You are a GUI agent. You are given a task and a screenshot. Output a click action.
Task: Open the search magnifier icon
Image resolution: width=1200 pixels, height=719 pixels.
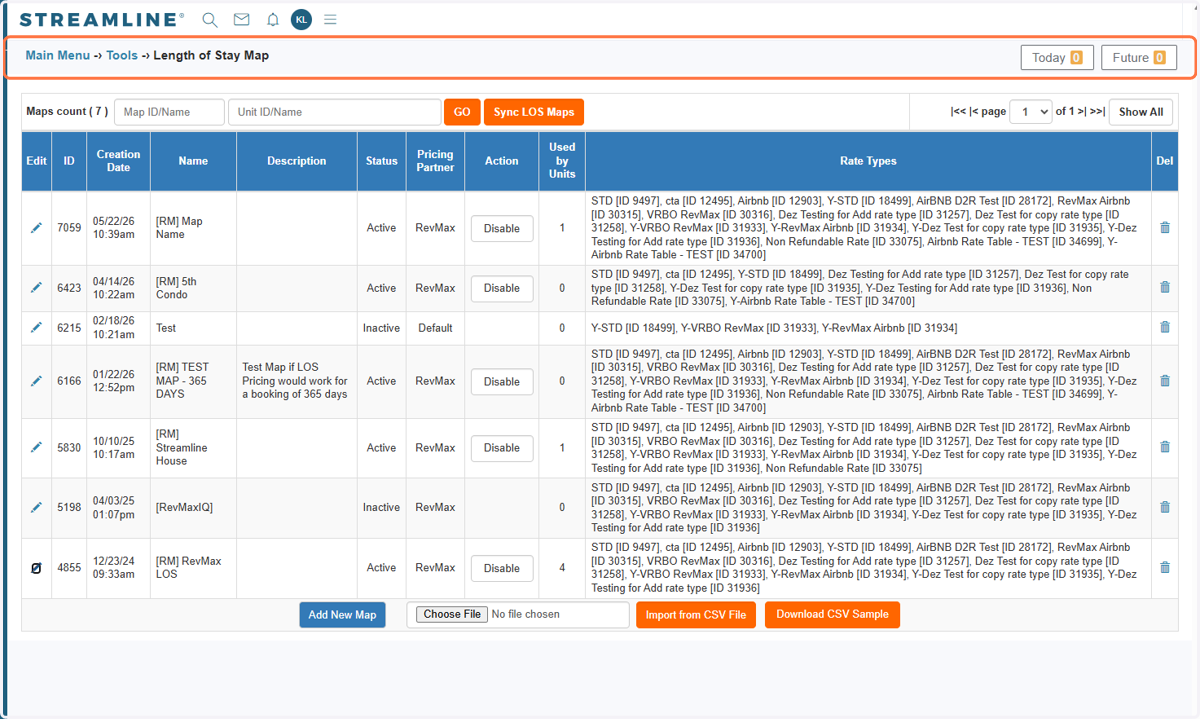(x=210, y=19)
